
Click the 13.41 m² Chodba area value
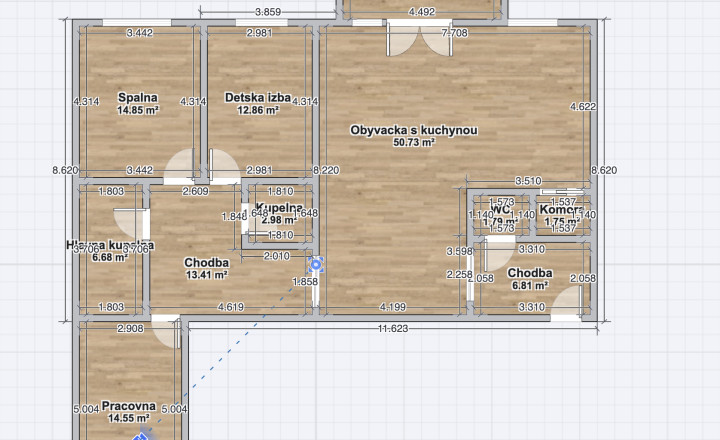point(207,275)
